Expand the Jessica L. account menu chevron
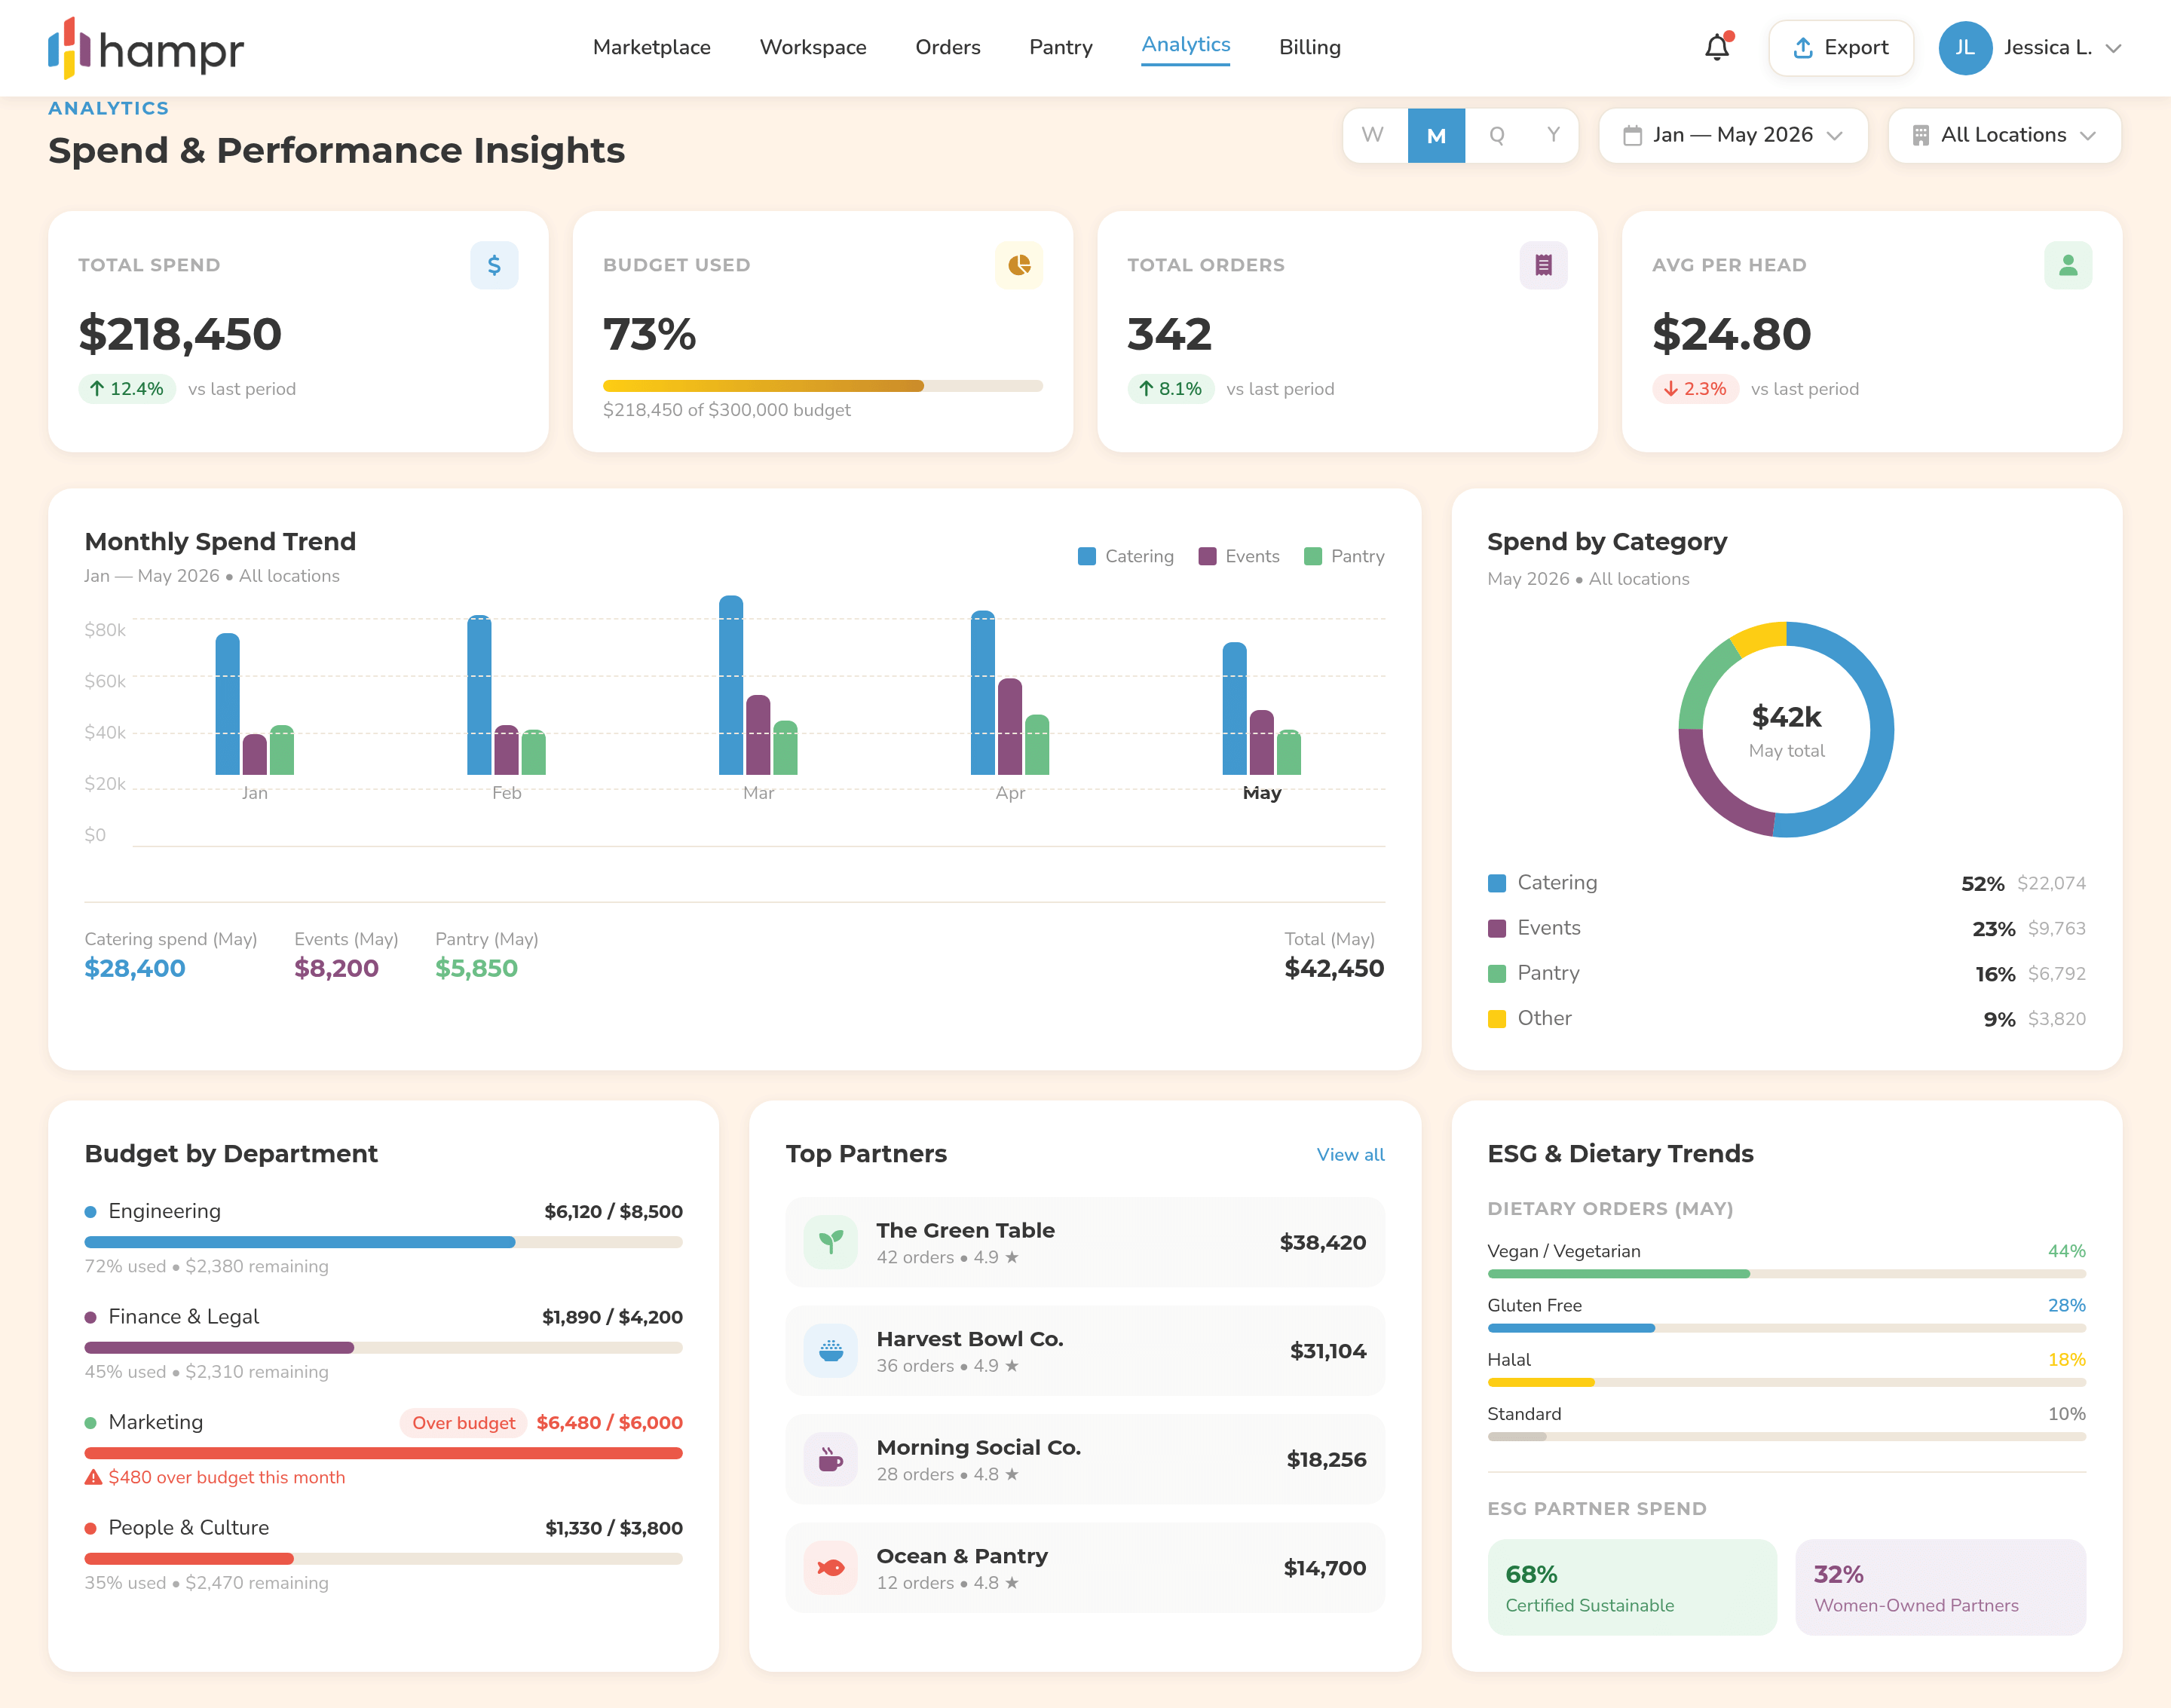 click(x=2113, y=48)
